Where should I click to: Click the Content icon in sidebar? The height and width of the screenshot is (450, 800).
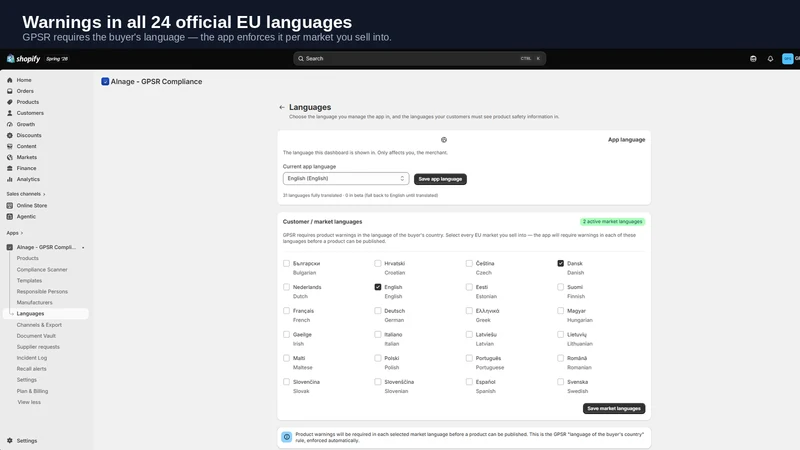pyautogui.click(x=10, y=146)
